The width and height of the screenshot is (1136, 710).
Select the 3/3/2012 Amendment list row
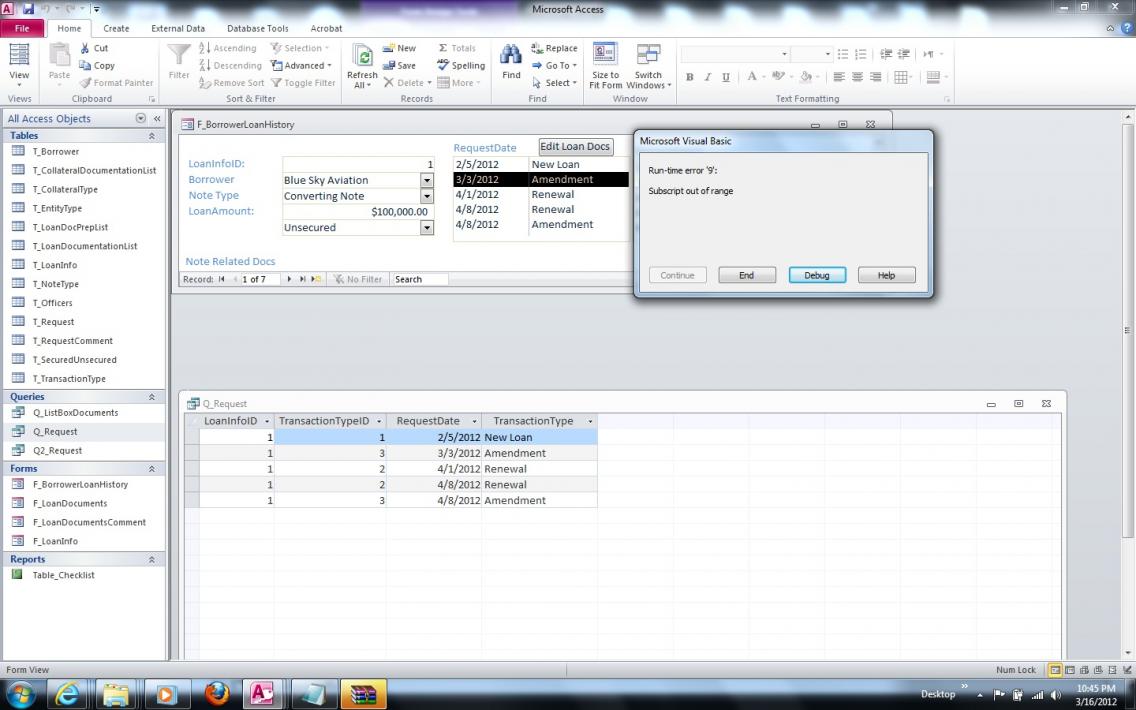tap(541, 180)
